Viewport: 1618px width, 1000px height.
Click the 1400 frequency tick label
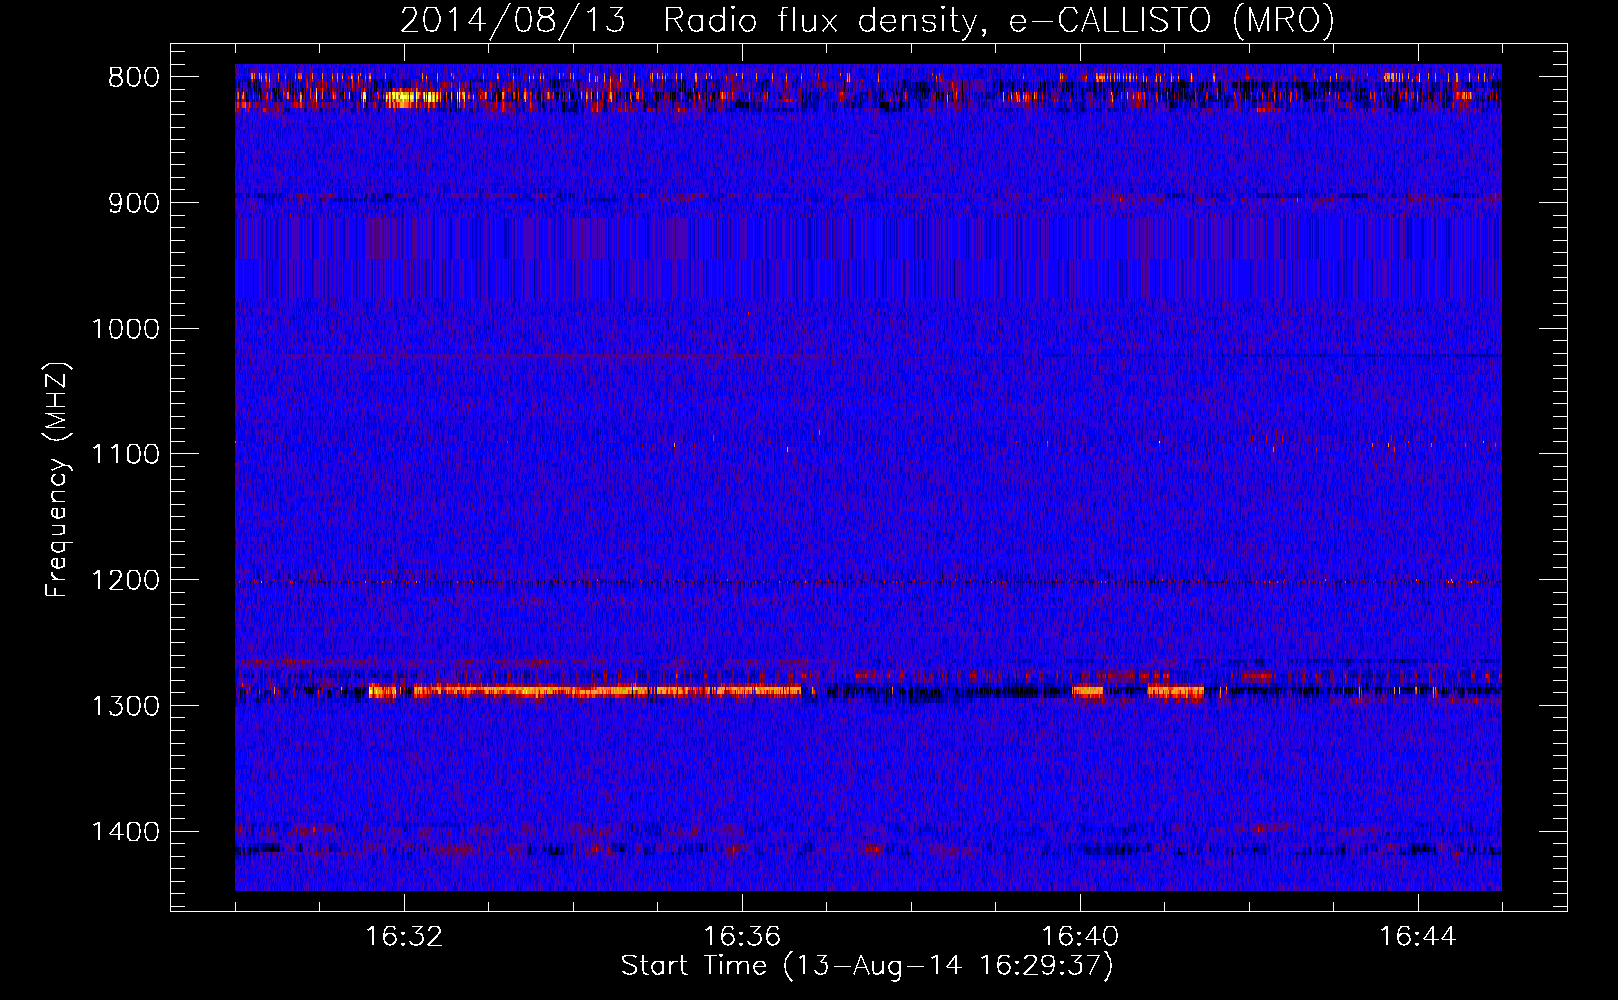click(125, 832)
